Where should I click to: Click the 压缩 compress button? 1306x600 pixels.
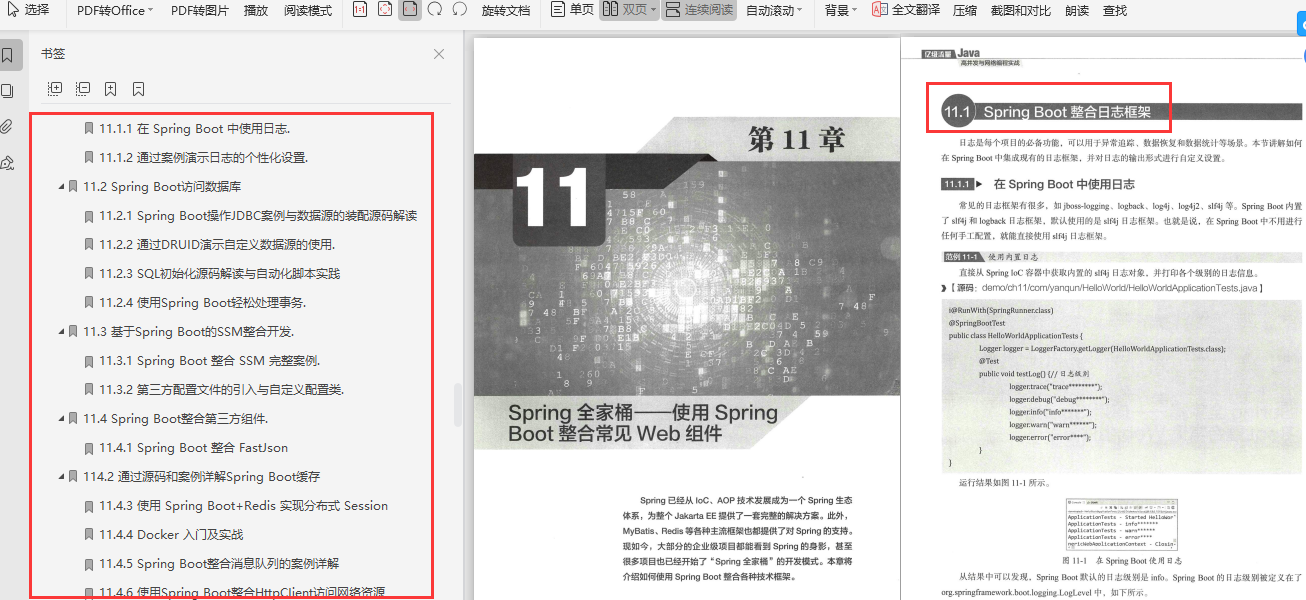[965, 10]
